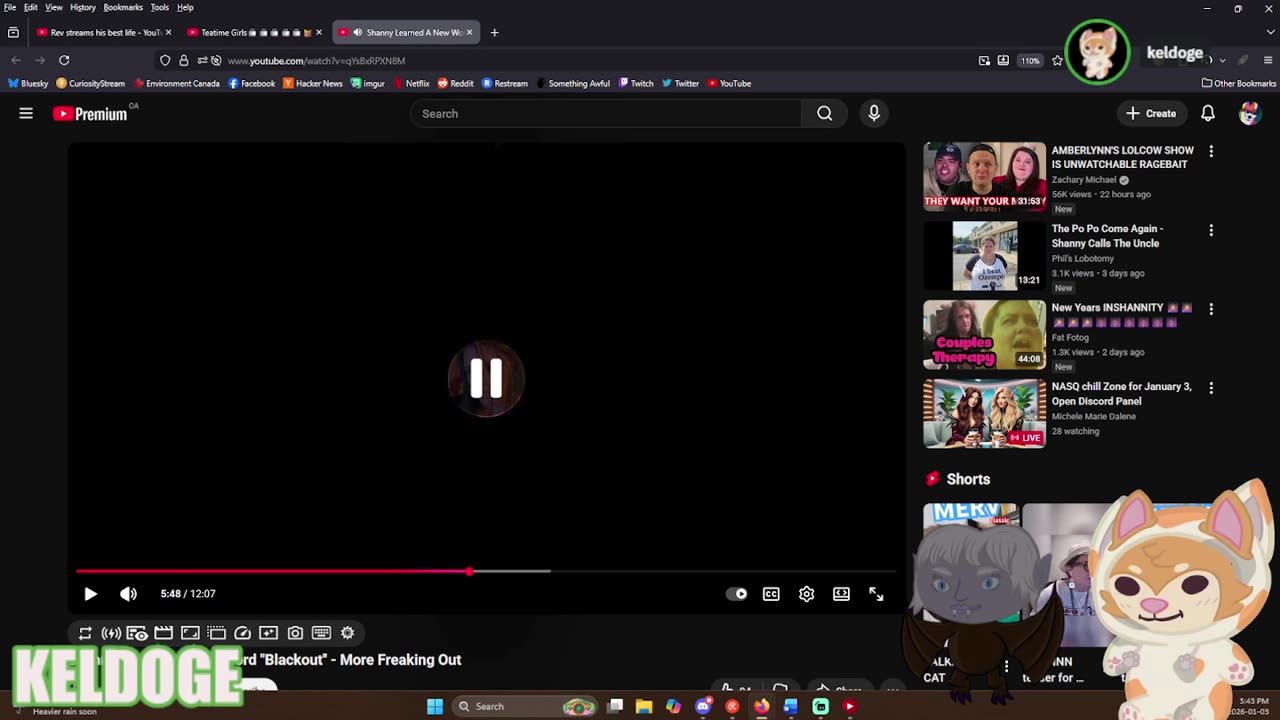Bookmark this page with the star icon
The width and height of the screenshot is (1280, 720).
(x=1057, y=60)
